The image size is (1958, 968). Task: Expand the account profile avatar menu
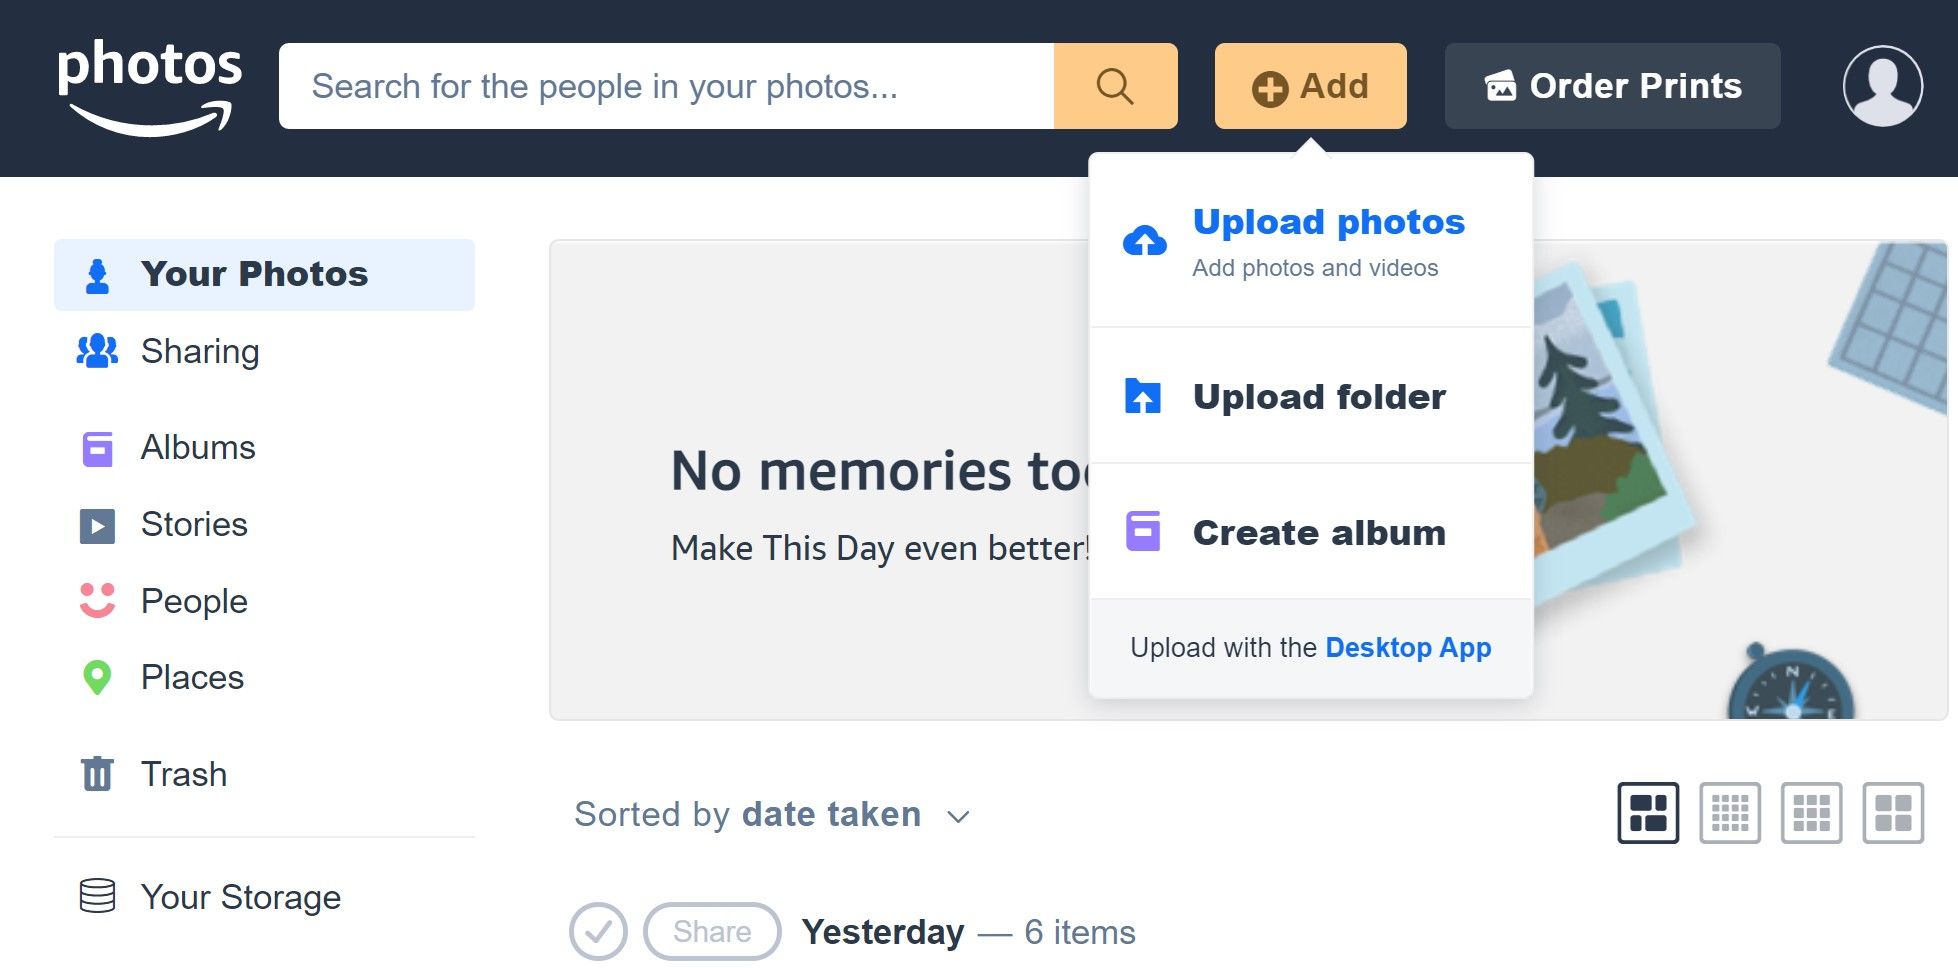pos(1882,86)
